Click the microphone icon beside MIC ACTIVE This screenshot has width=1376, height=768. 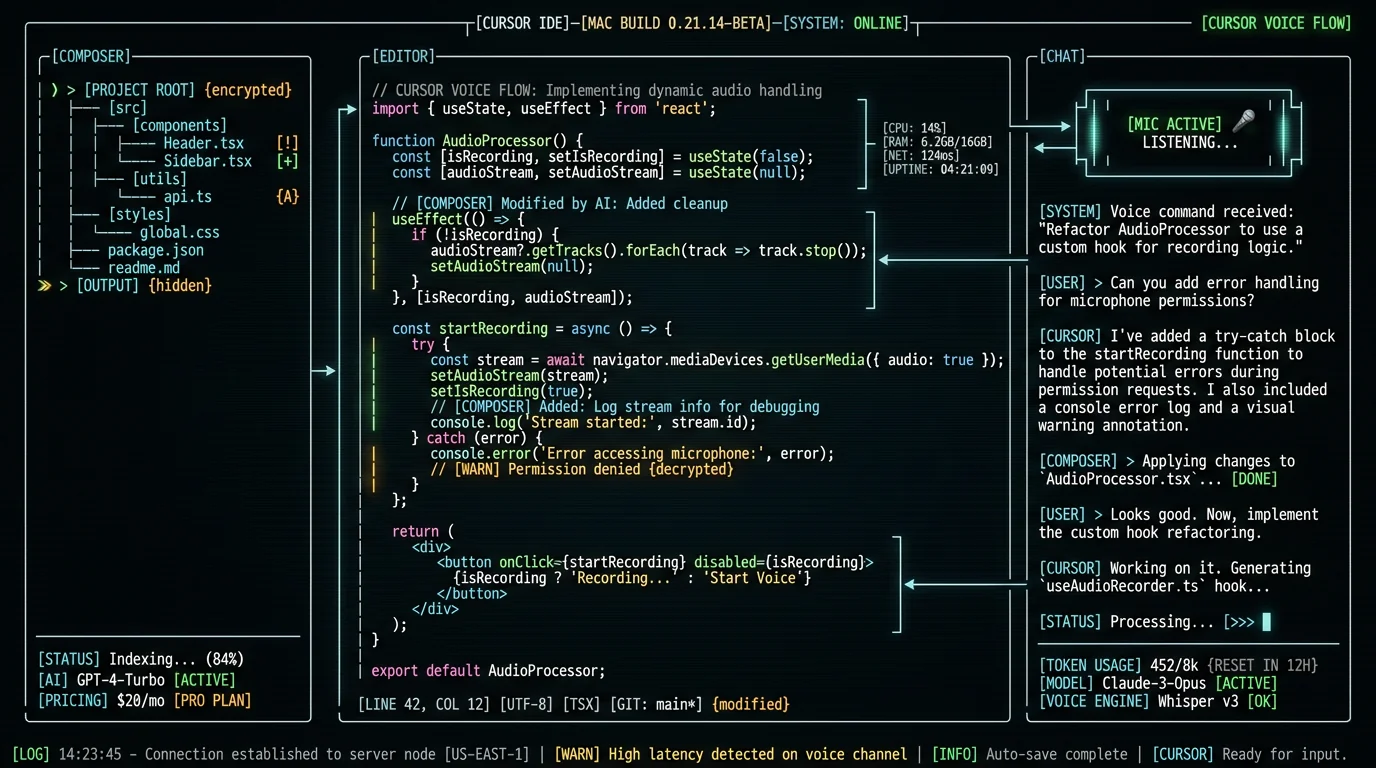pyautogui.click(x=1243, y=122)
